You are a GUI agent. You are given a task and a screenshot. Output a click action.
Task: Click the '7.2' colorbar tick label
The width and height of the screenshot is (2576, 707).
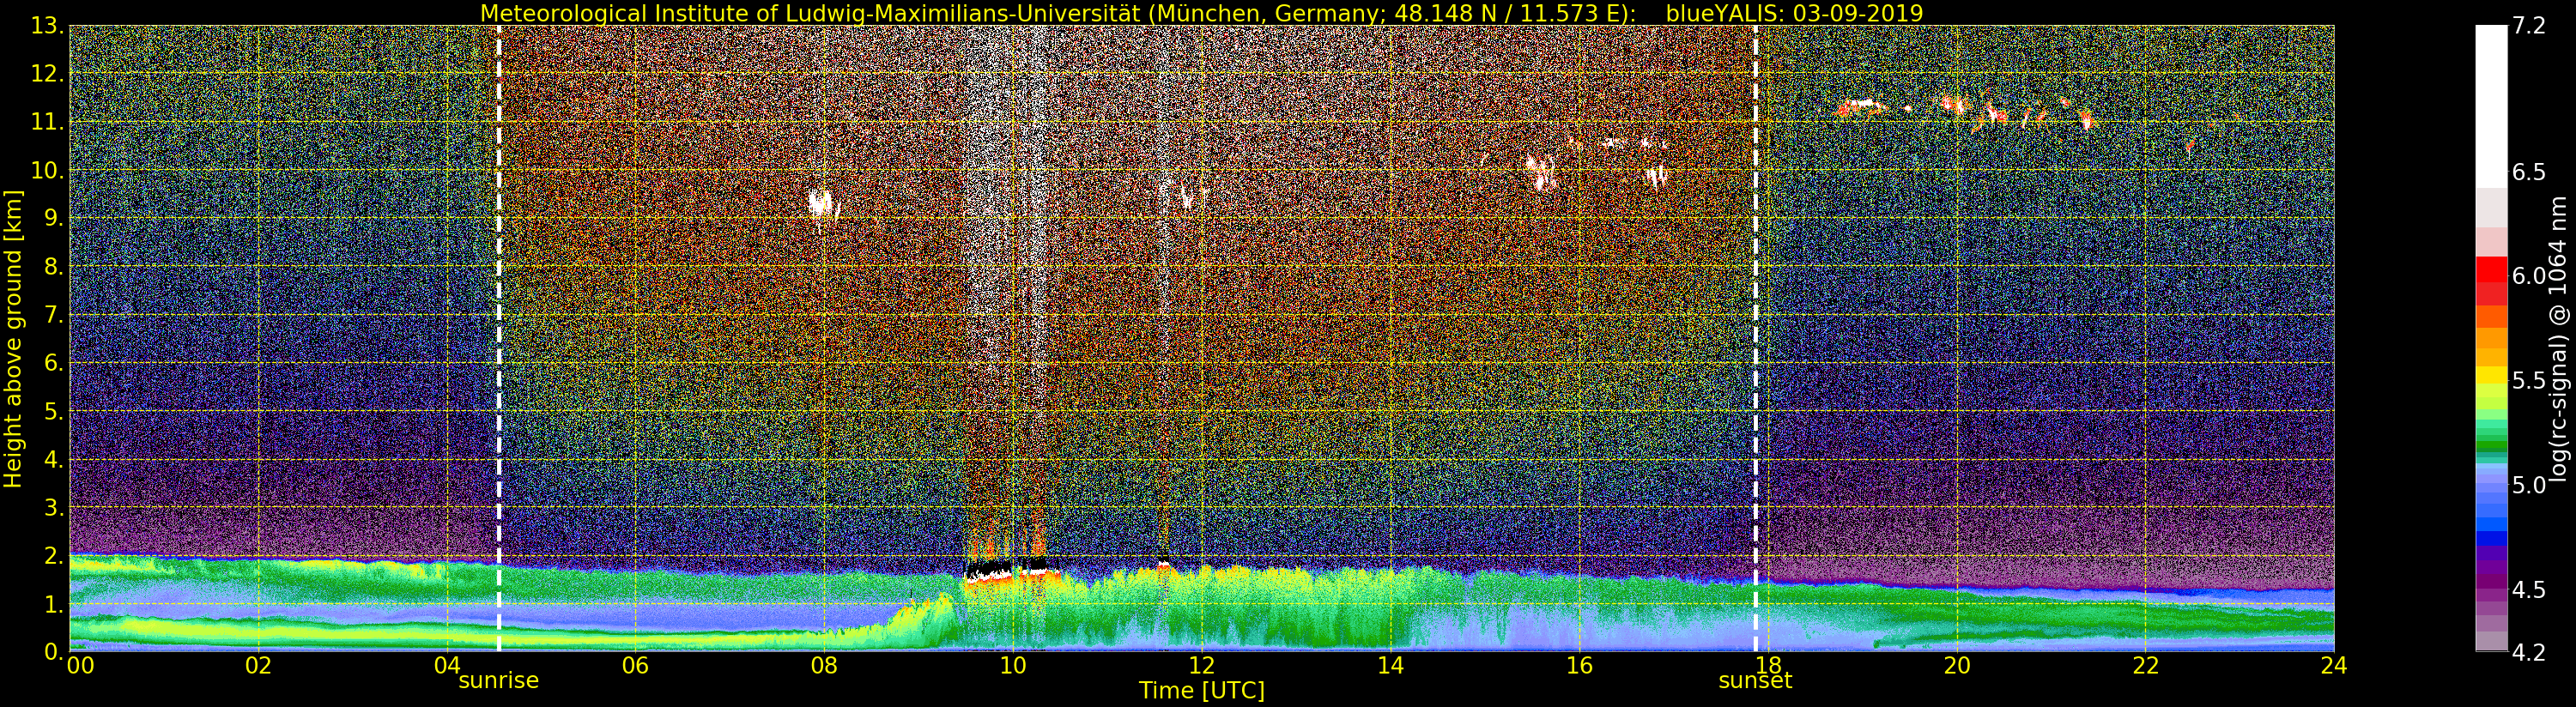click(x=2529, y=26)
